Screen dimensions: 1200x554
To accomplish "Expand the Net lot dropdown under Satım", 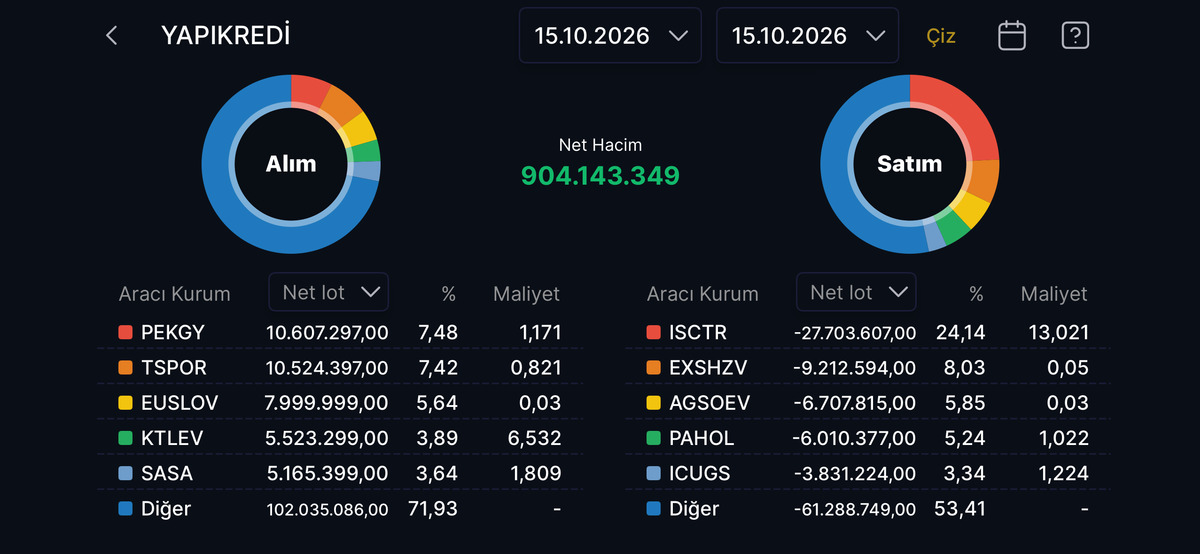I will [x=856, y=292].
